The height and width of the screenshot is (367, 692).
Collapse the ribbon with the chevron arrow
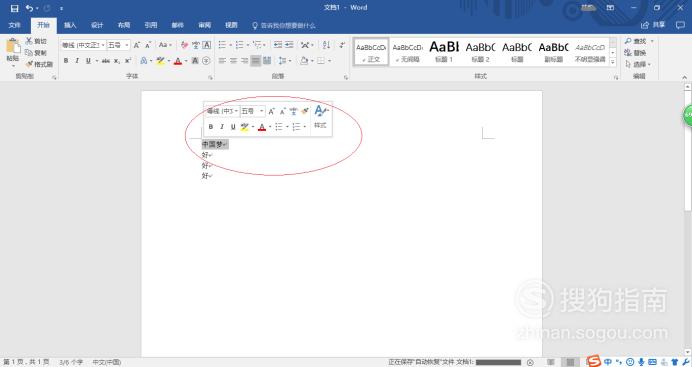(x=684, y=77)
